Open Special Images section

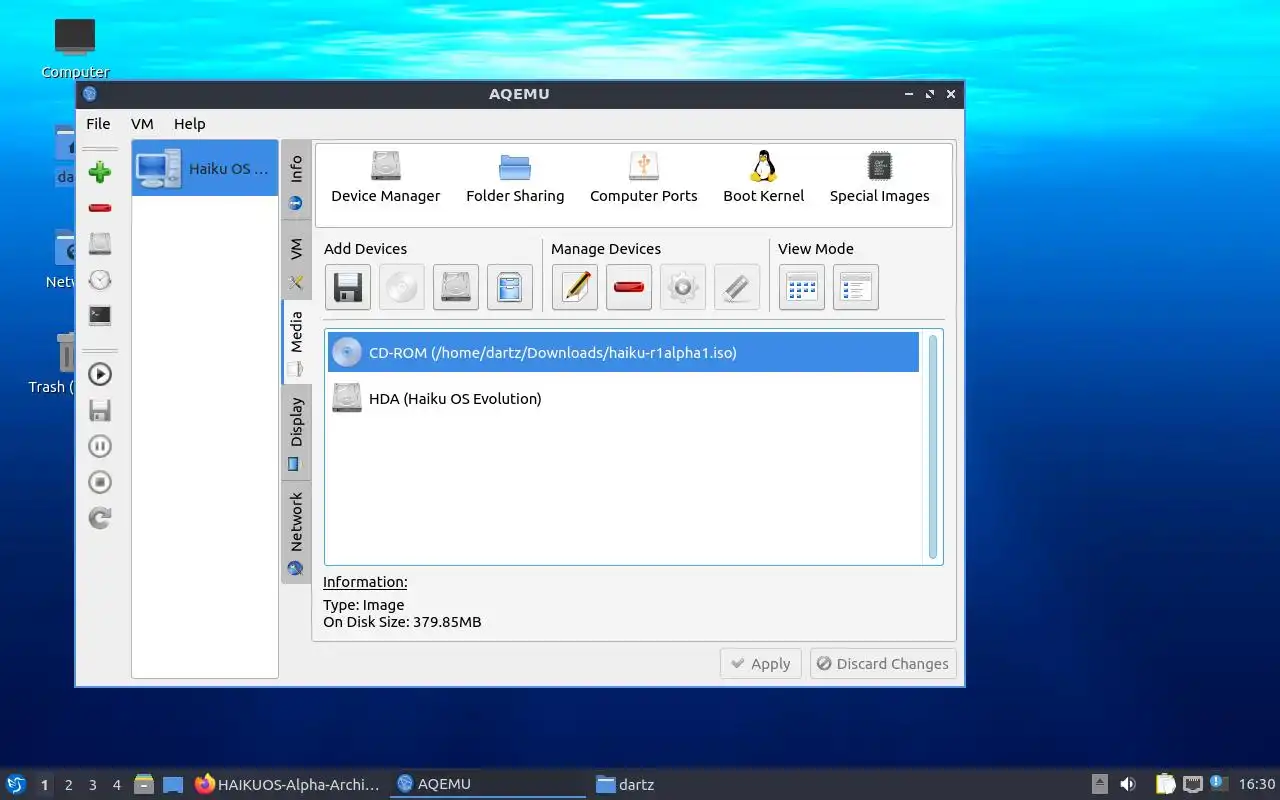[880, 177]
